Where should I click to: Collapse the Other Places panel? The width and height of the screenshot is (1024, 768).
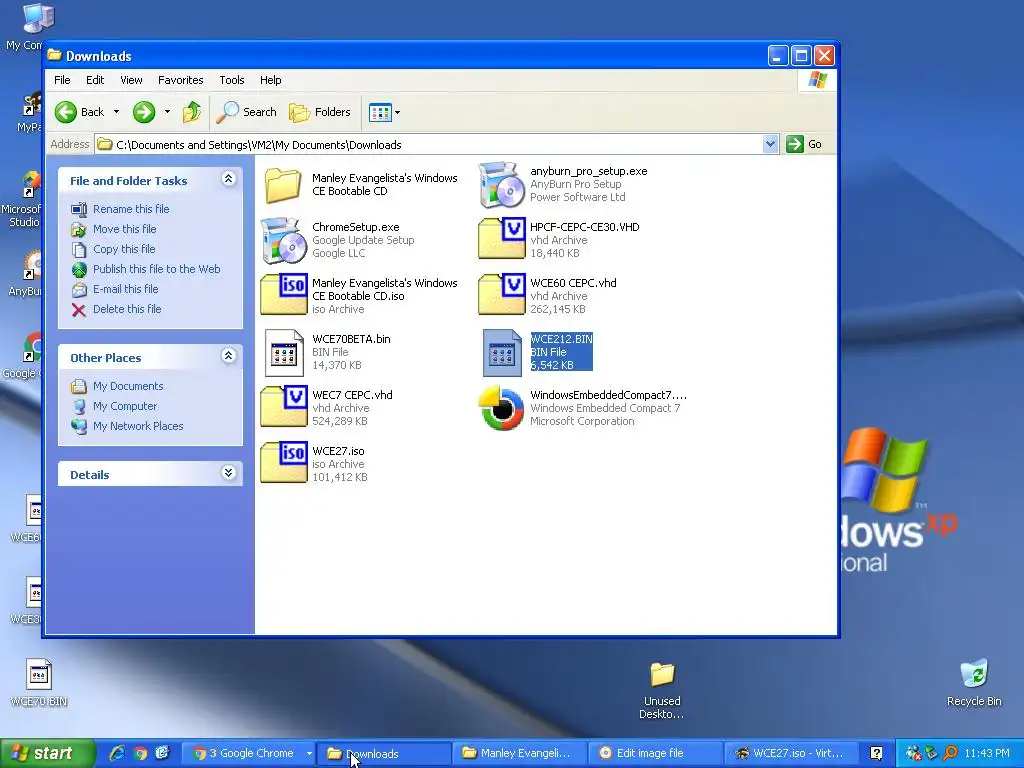(x=229, y=356)
